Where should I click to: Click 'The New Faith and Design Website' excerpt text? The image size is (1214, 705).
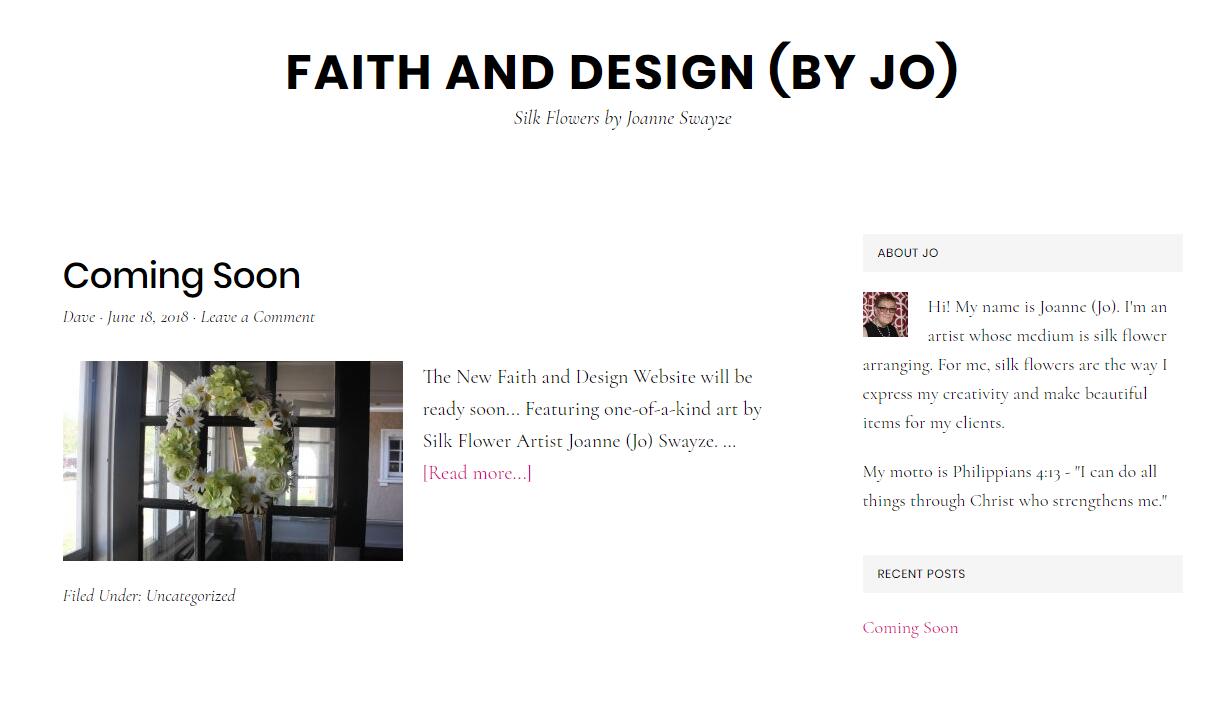[x=559, y=377]
